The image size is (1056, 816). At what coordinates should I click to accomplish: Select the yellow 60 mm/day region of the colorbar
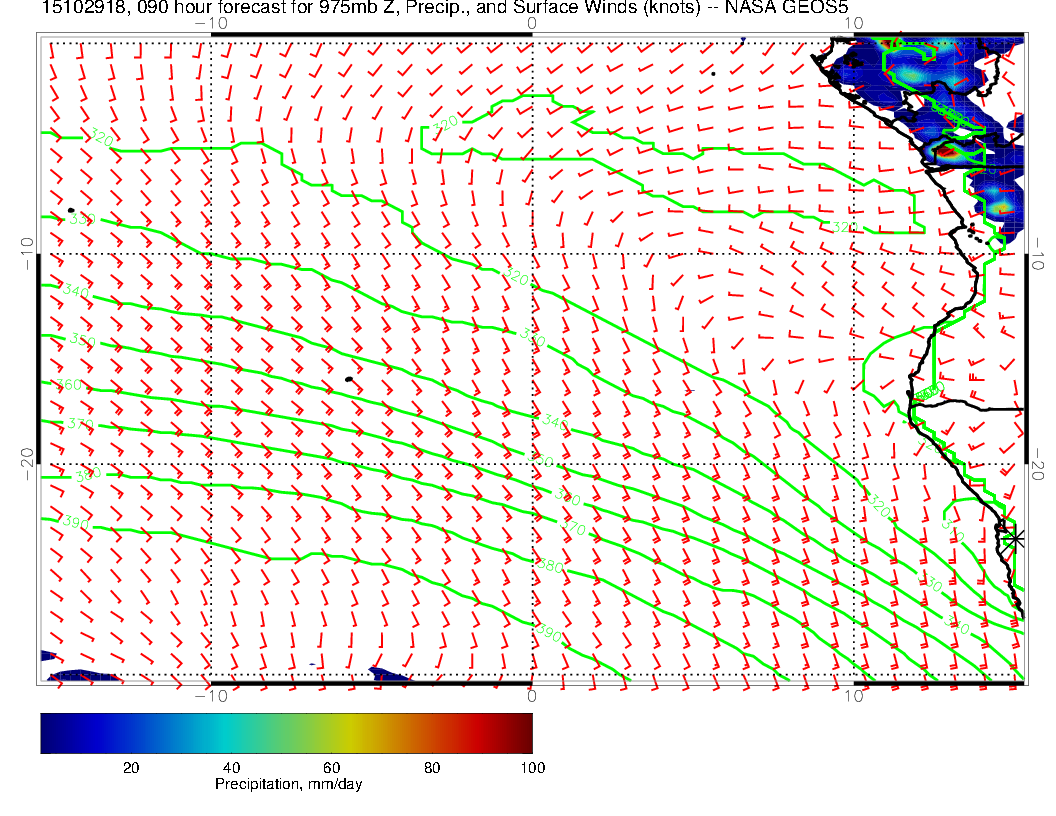click(333, 733)
